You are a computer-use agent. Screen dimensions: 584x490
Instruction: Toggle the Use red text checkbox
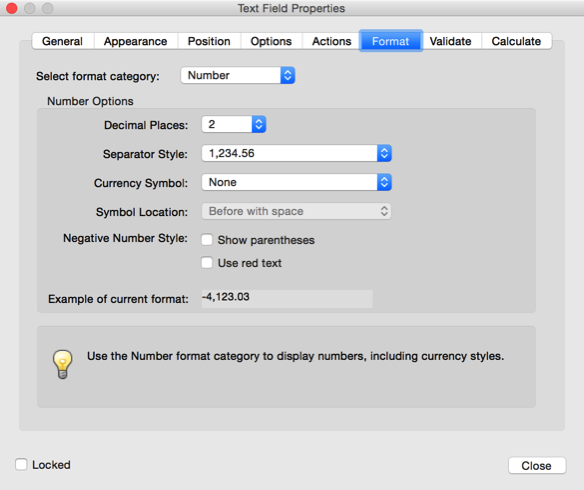pyautogui.click(x=207, y=263)
